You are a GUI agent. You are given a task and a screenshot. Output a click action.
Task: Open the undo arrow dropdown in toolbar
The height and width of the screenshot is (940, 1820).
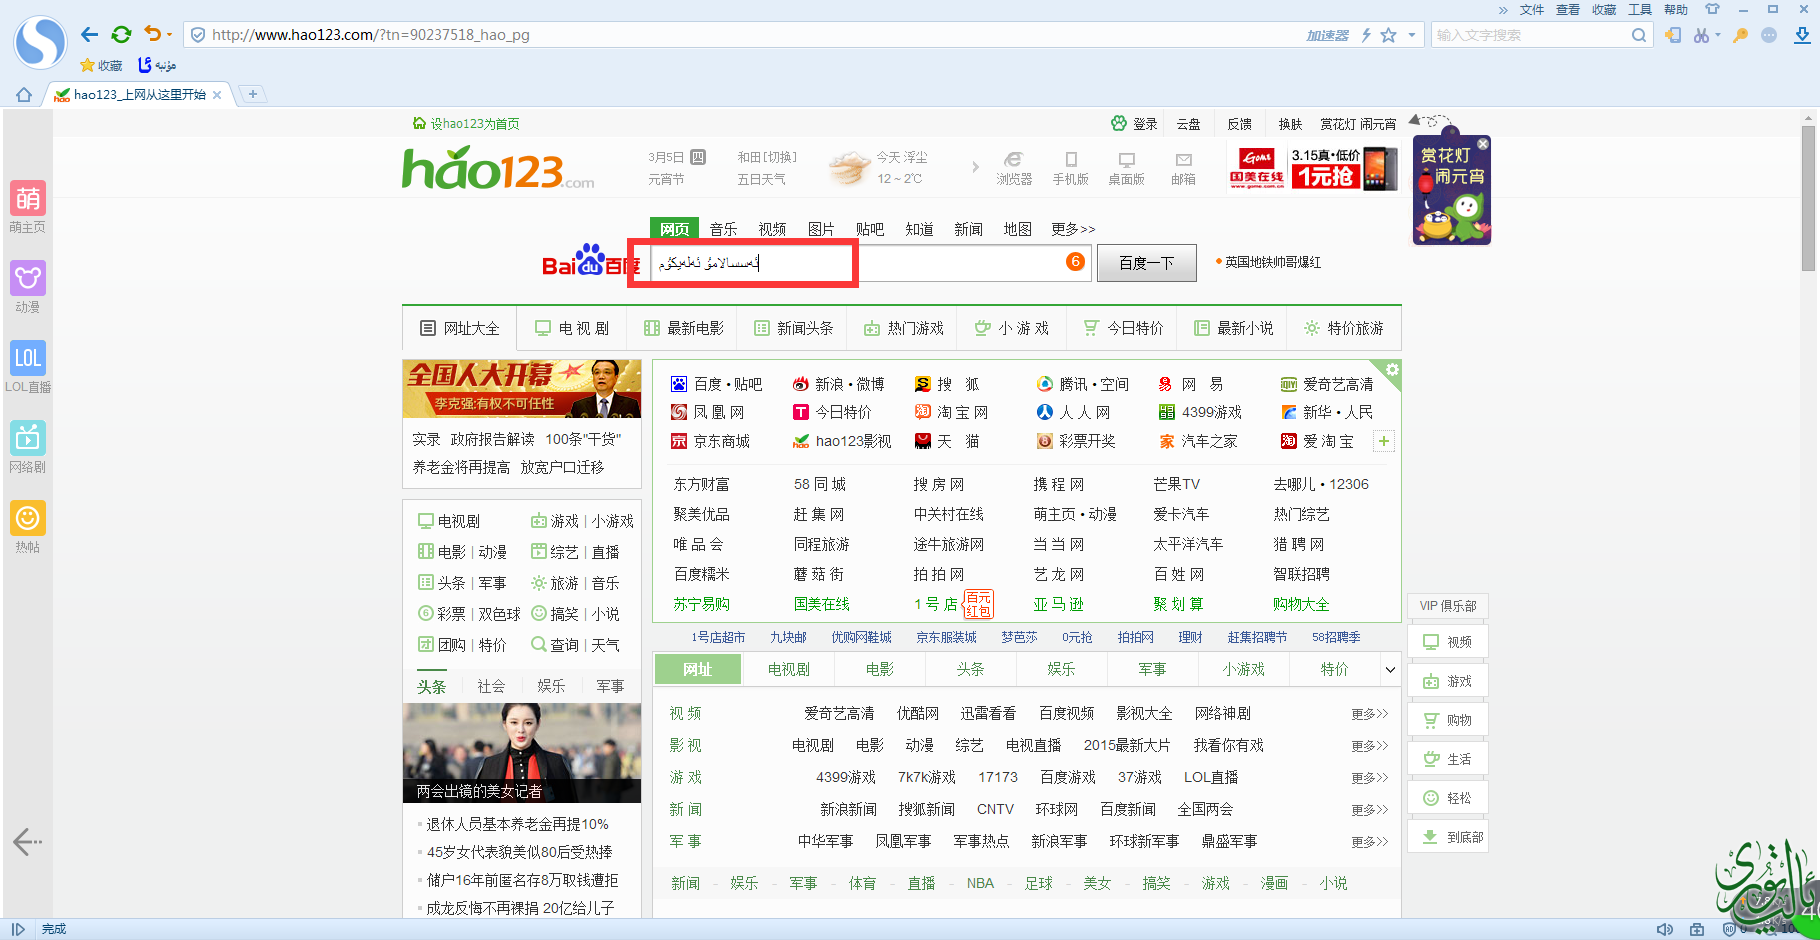(x=170, y=35)
